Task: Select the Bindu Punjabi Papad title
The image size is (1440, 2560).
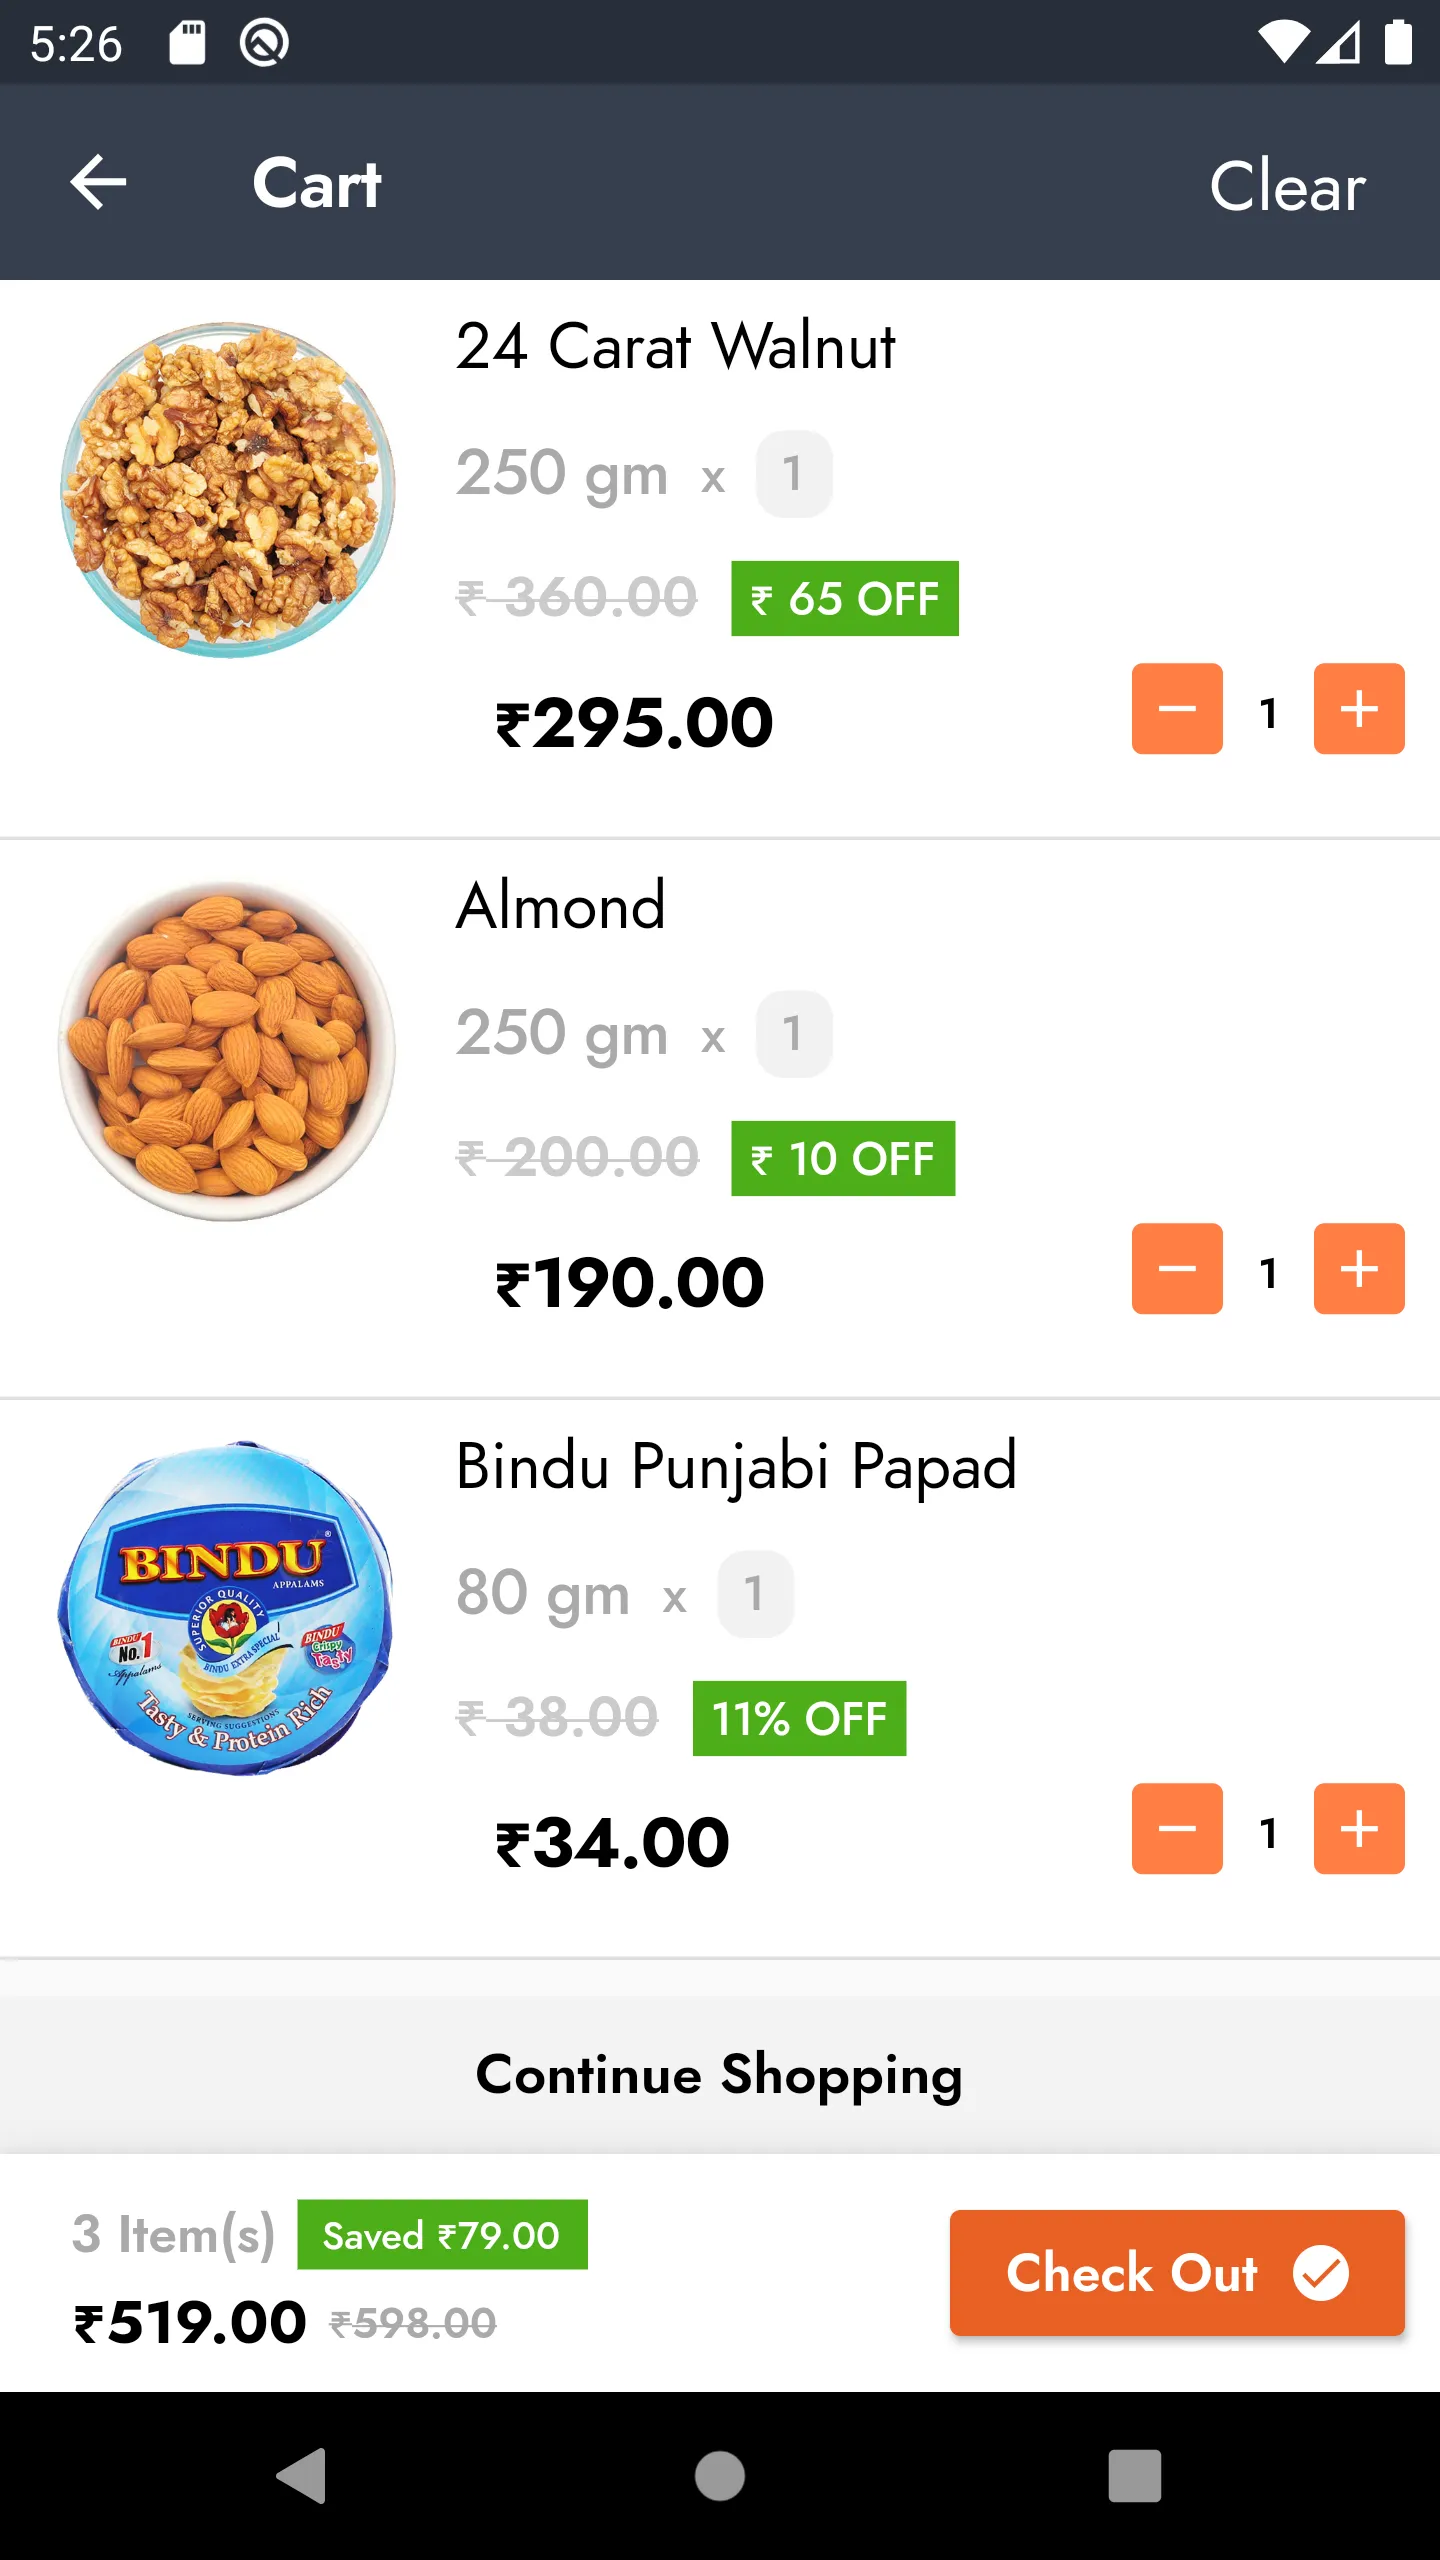Action: pyautogui.click(x=737, y=1467)
